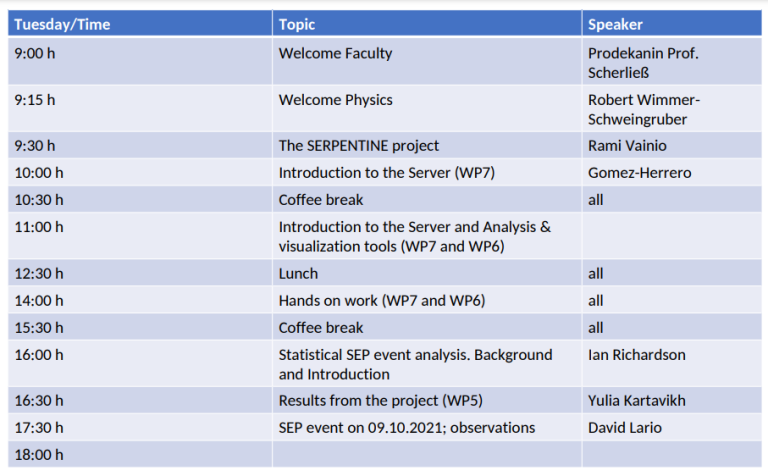
Task: Select the Lunch topic cell
Action: coord(427,273)
